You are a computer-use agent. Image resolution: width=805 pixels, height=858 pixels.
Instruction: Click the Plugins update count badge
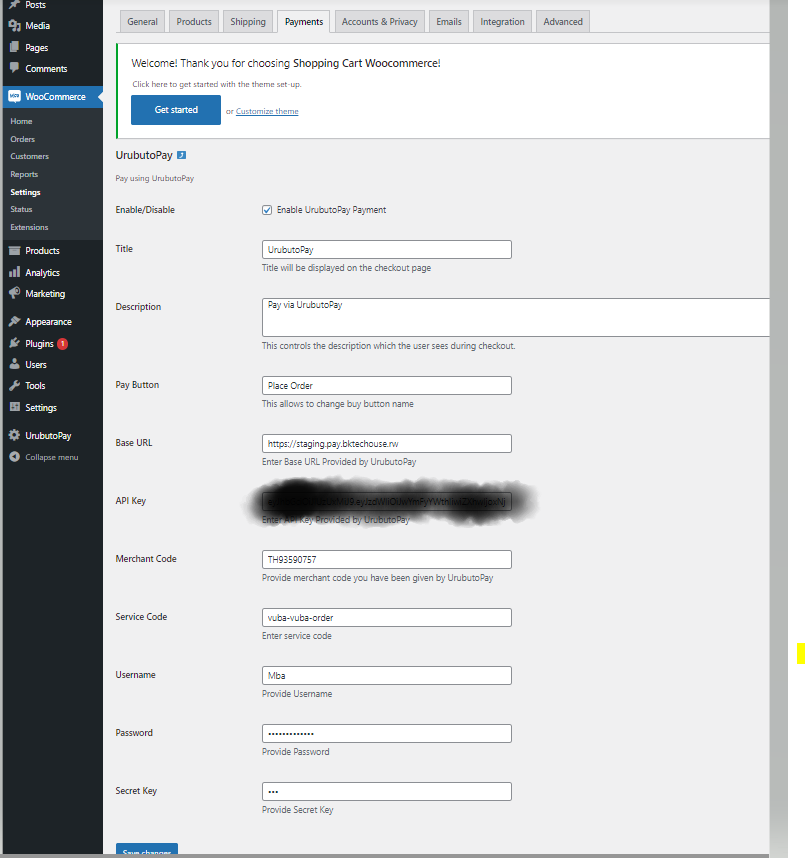pyautogui.click(x=62, y=344)
